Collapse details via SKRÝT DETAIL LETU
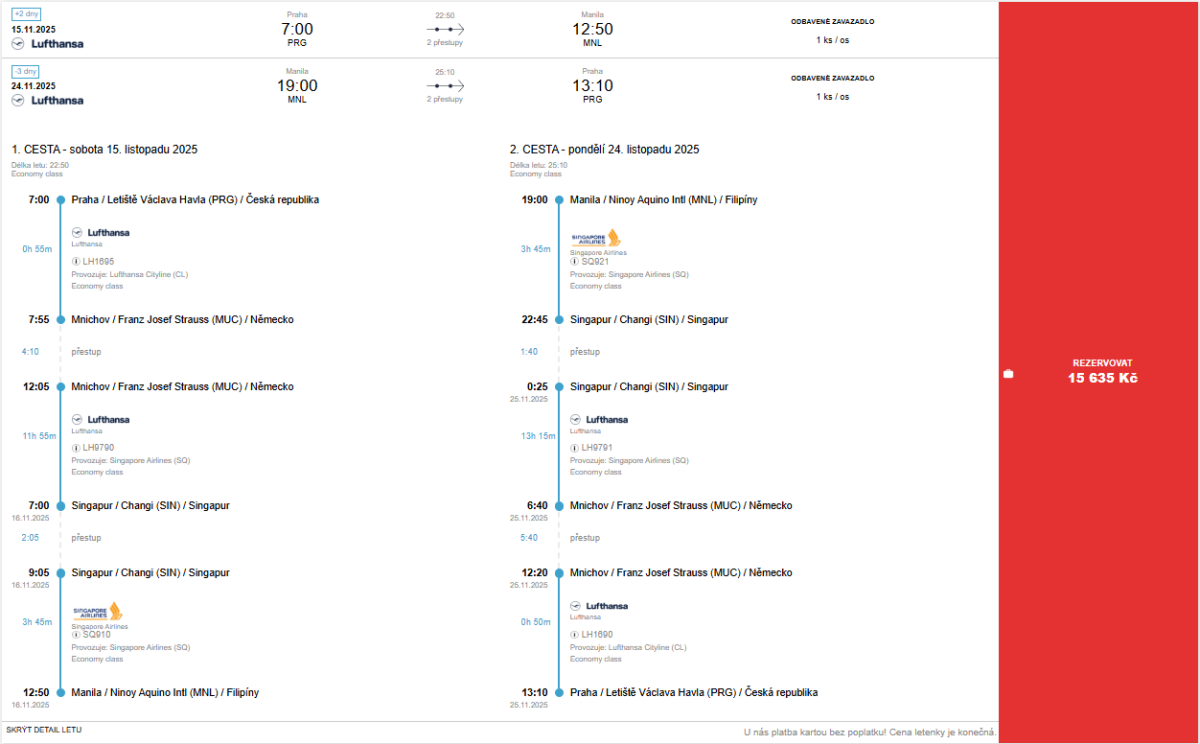Screen dimensions: 1200x744 44,730
